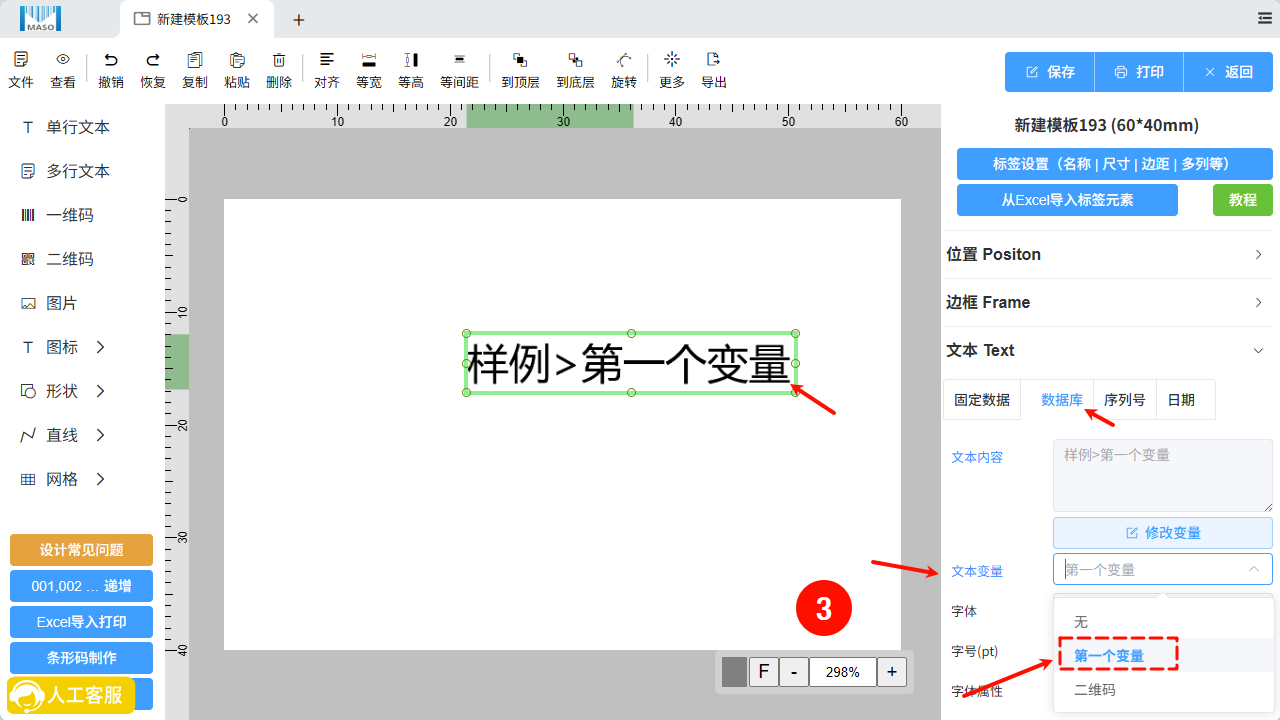Select 无 in variable dropdown
Screen dimensions: 1280x720
tap(1164, 622)
